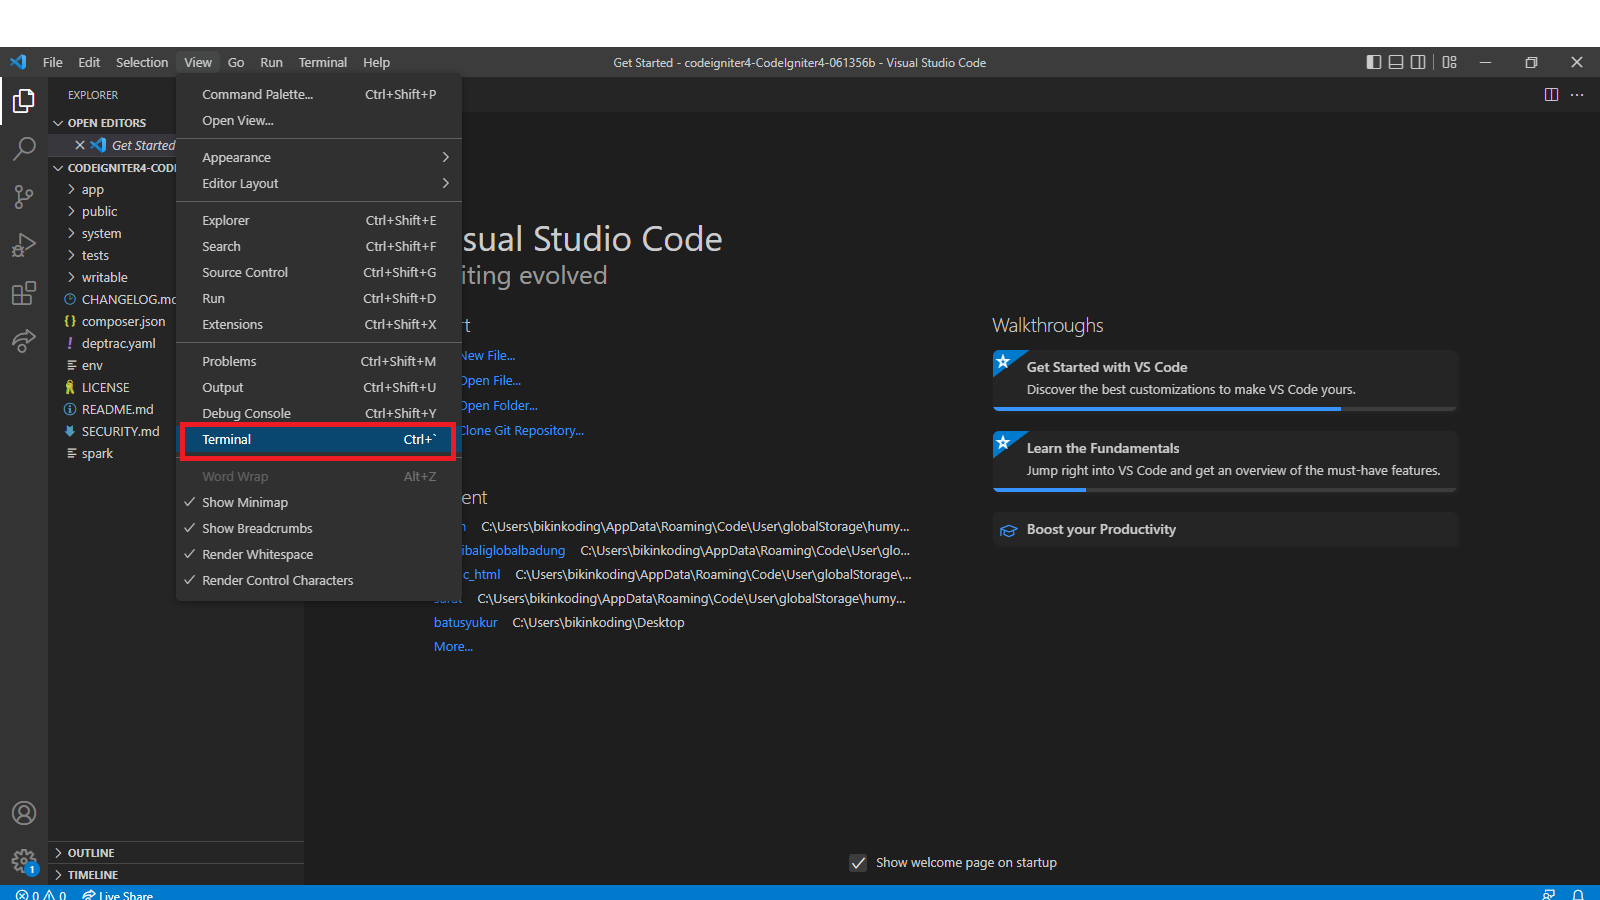Select Debug Console menu entry
Screen dimensions: 1600x900
click(318, 413)
